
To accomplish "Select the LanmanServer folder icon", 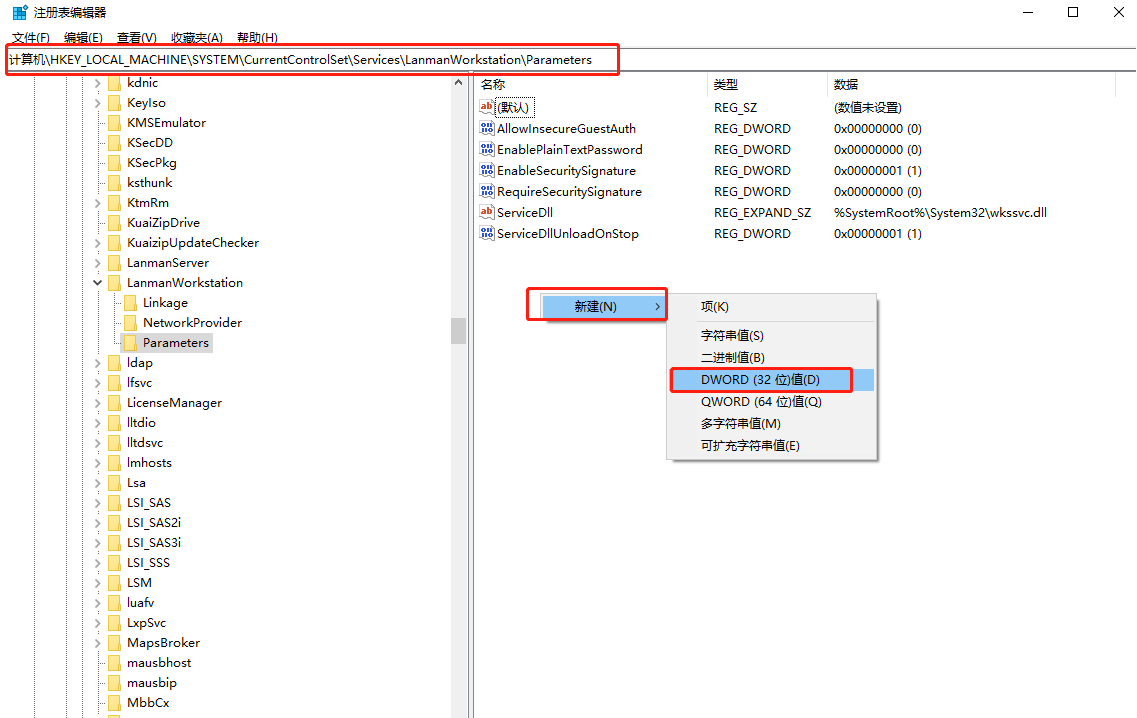I will [x=114, y=262].
